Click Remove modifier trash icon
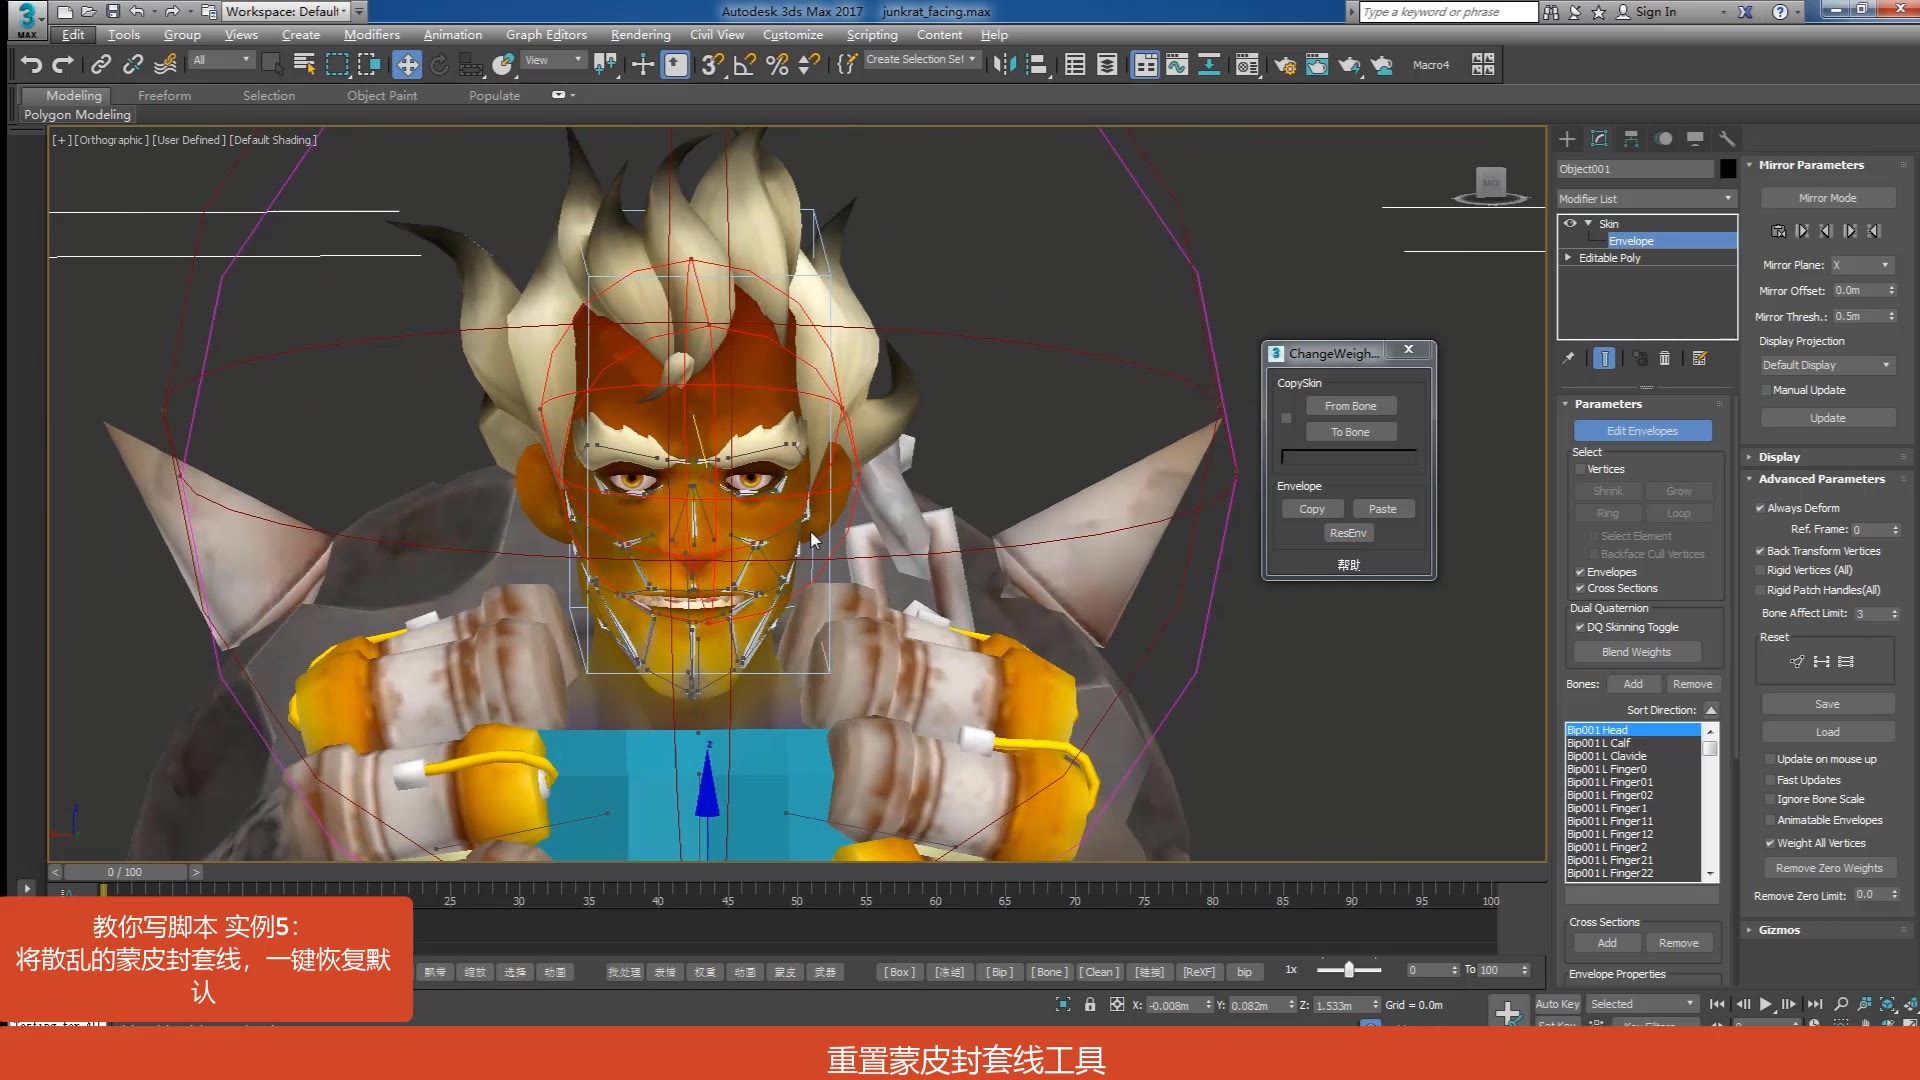The image size is (1920, 1080). [x=1665, y=358]
